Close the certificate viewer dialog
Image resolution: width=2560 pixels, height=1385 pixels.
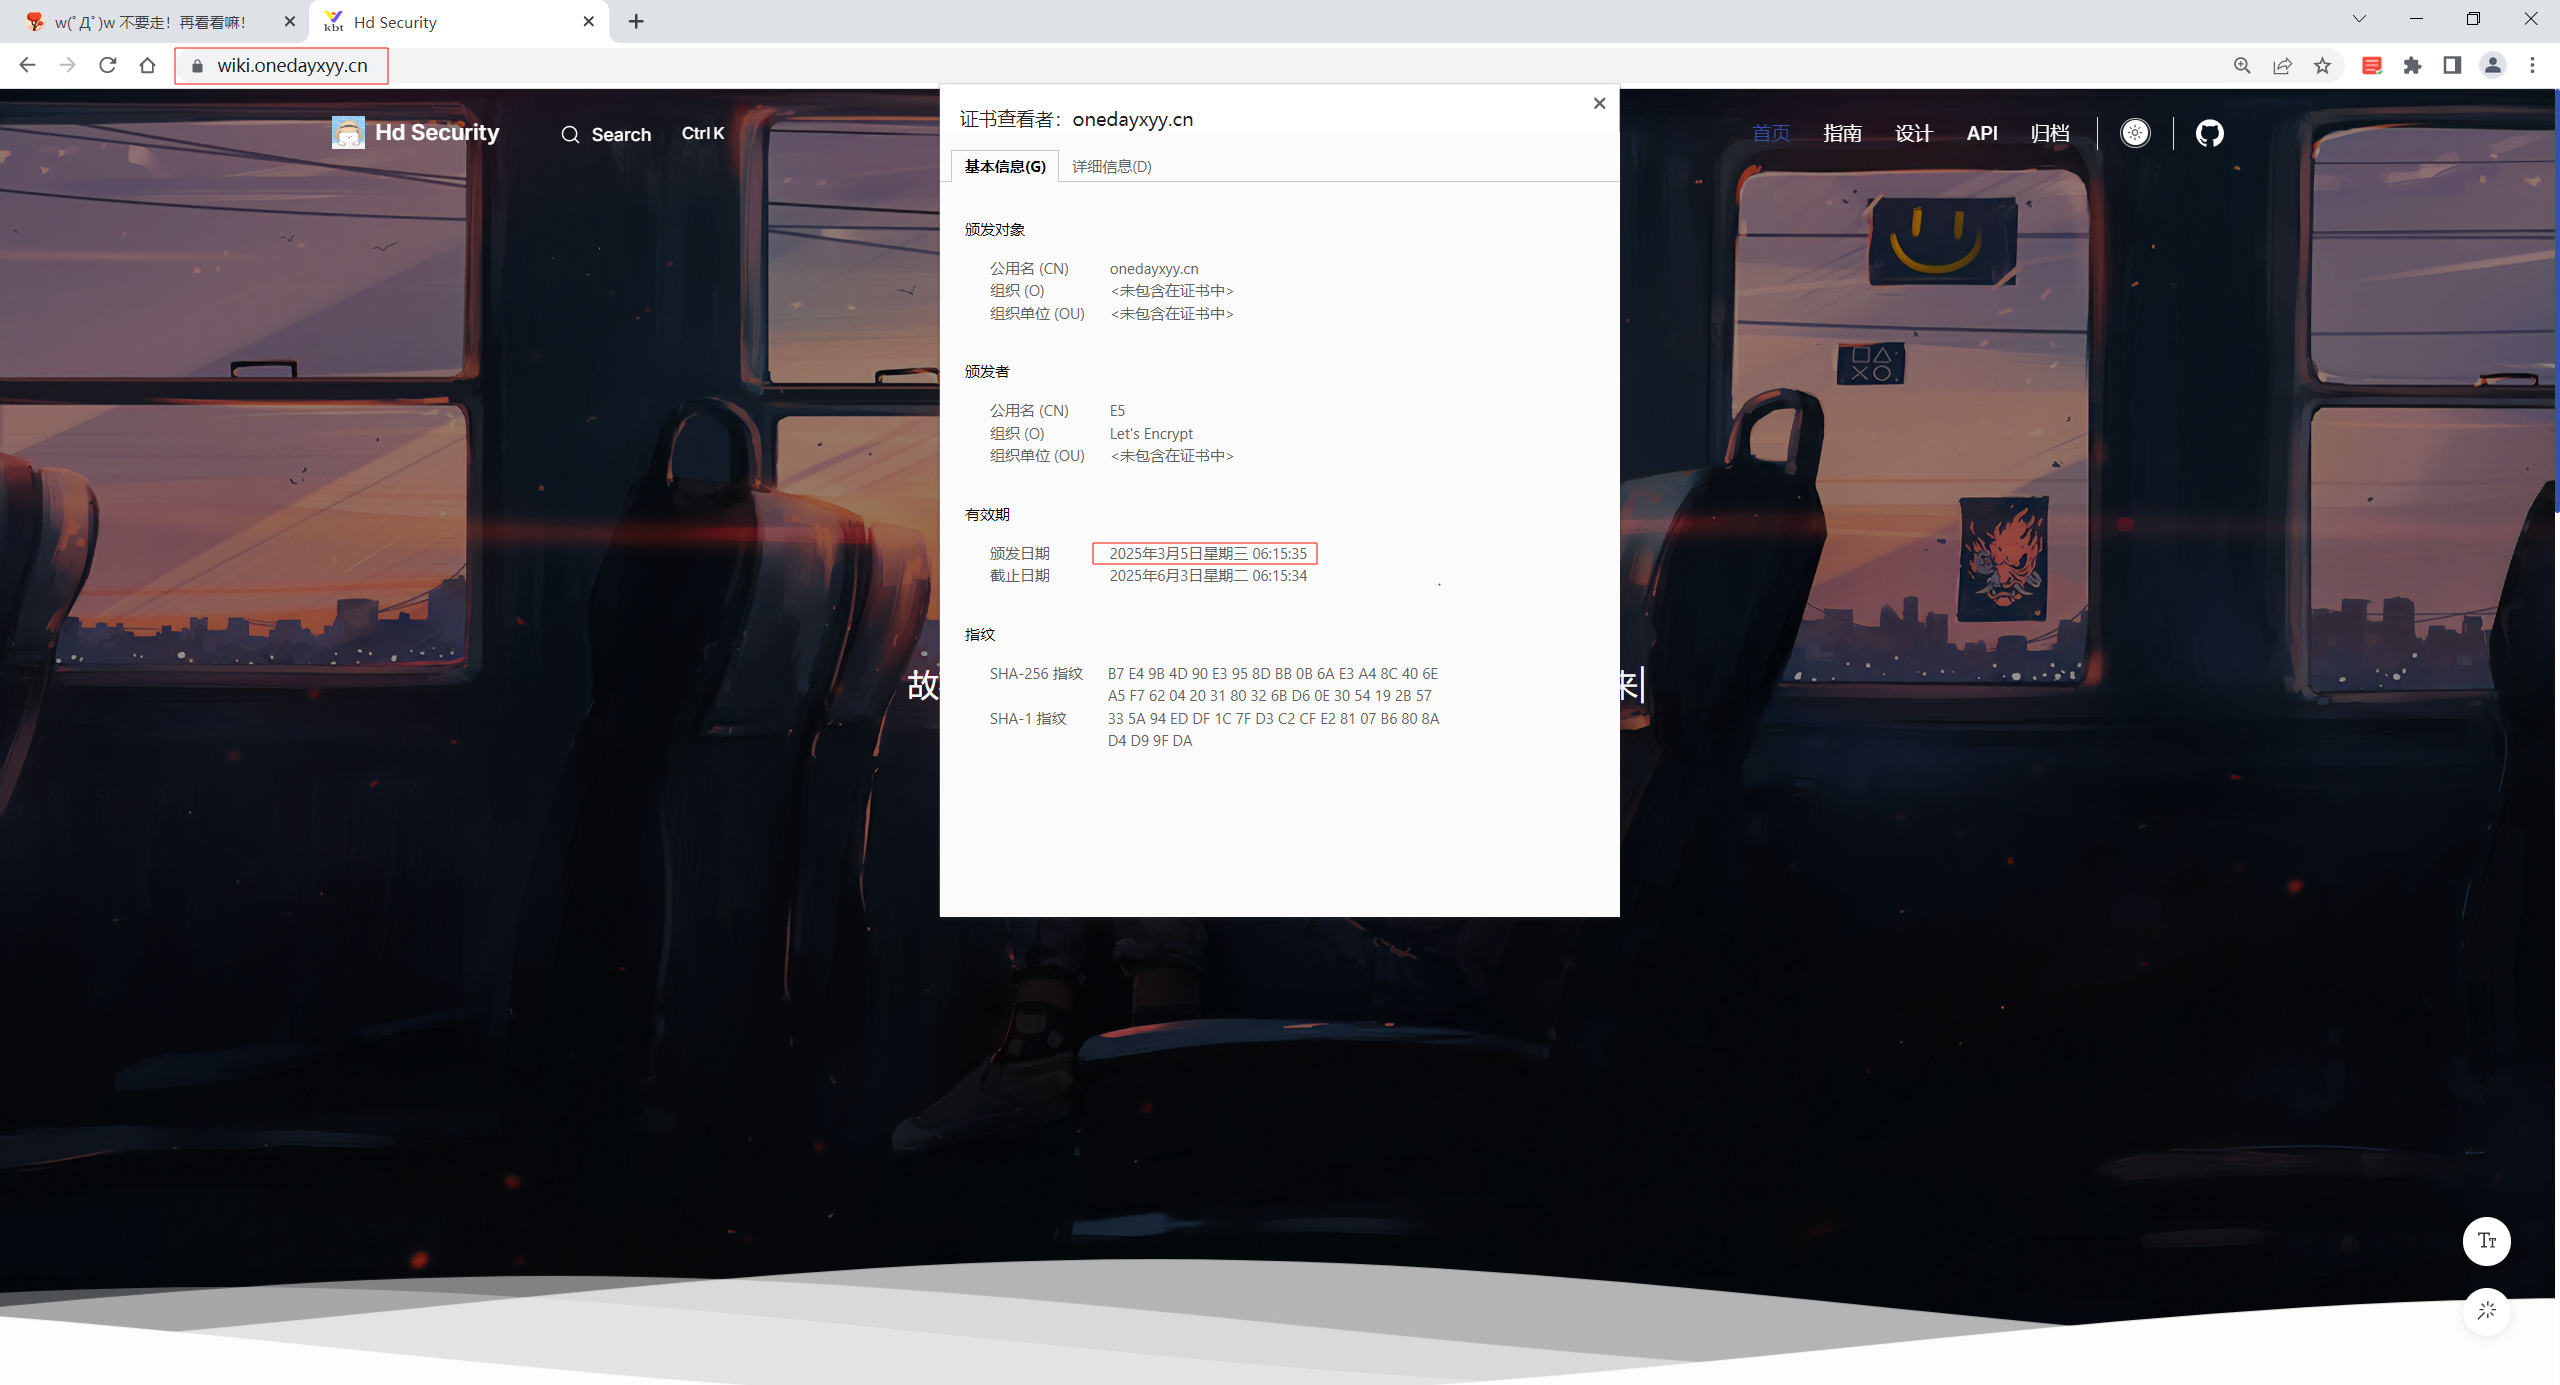pyautogui.click(x=1599, y=103)
